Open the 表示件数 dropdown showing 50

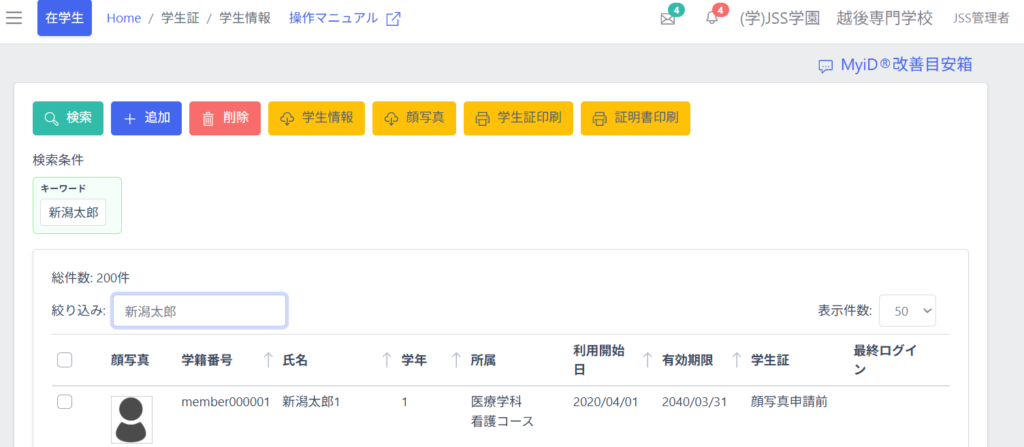[907, 311]
